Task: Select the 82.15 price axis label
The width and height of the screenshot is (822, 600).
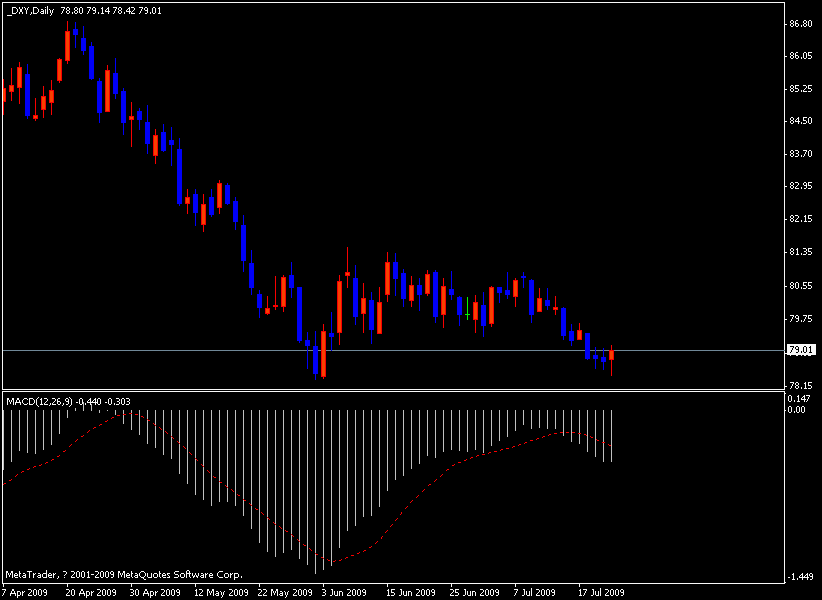Action: (800, 219)
